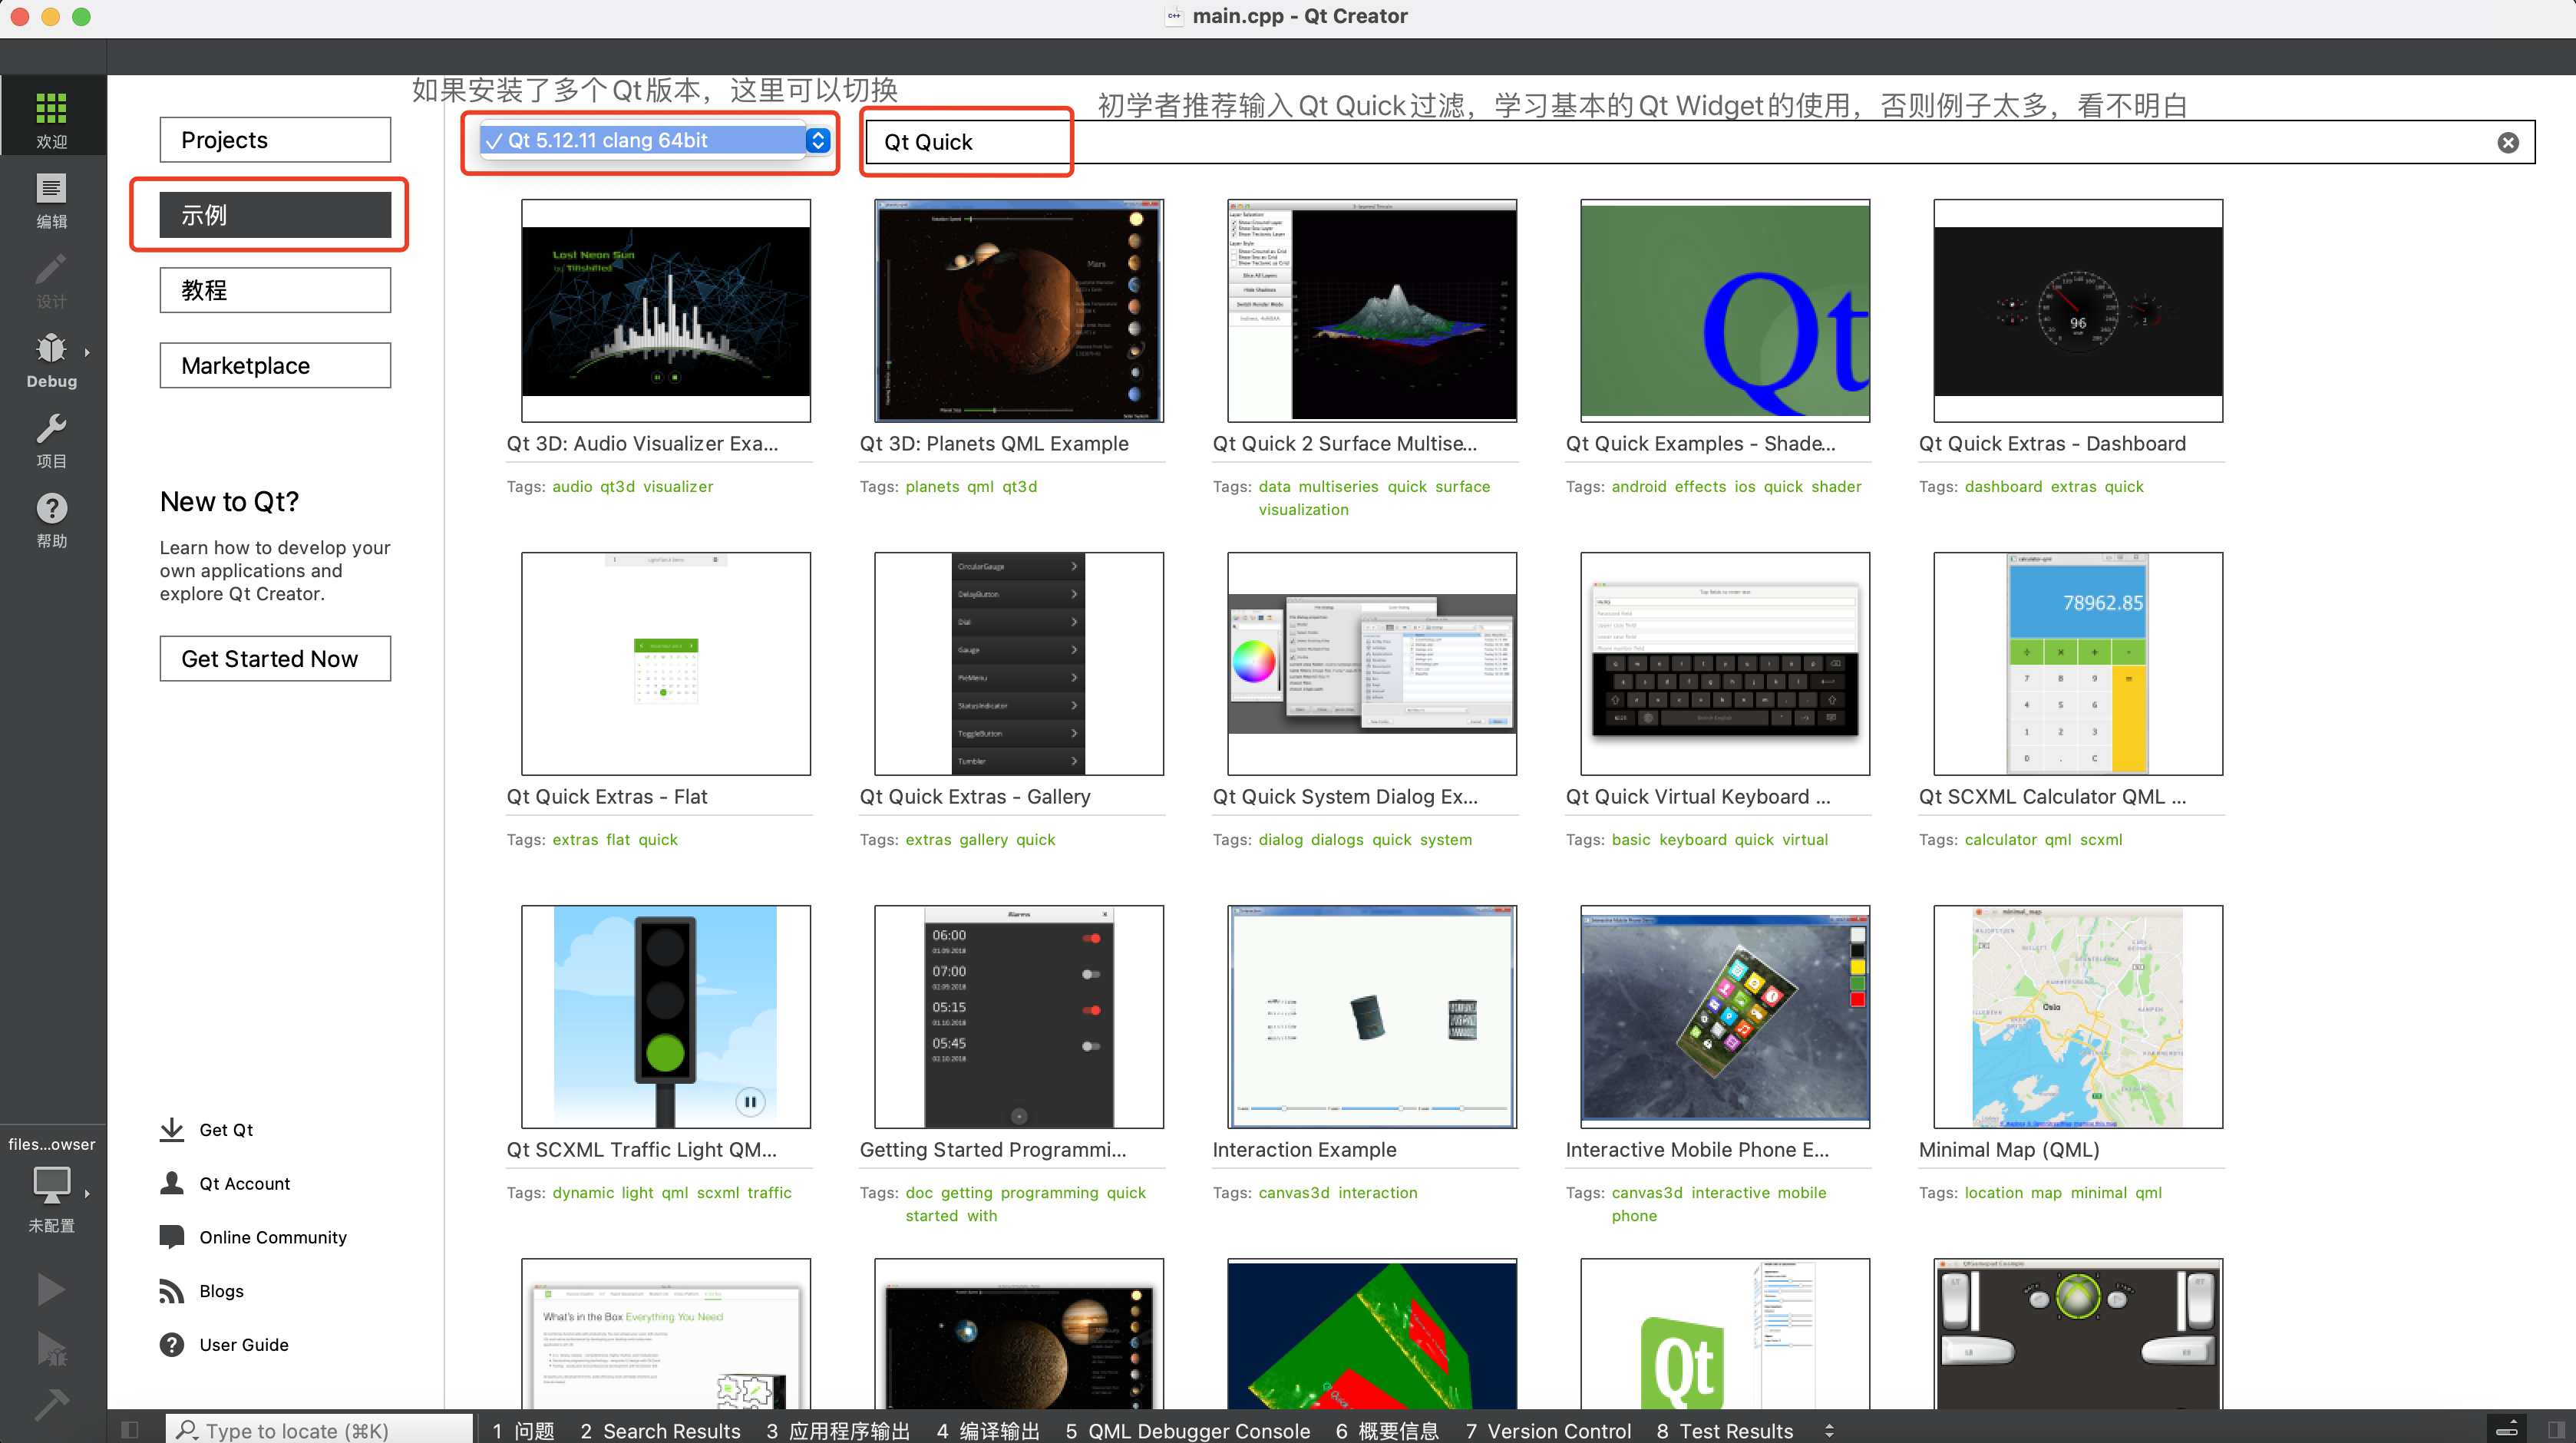Screen dimensions: 2576x1443
Task: Expand the Debug sidebar arrow
Action: click(x=86, y=352)
